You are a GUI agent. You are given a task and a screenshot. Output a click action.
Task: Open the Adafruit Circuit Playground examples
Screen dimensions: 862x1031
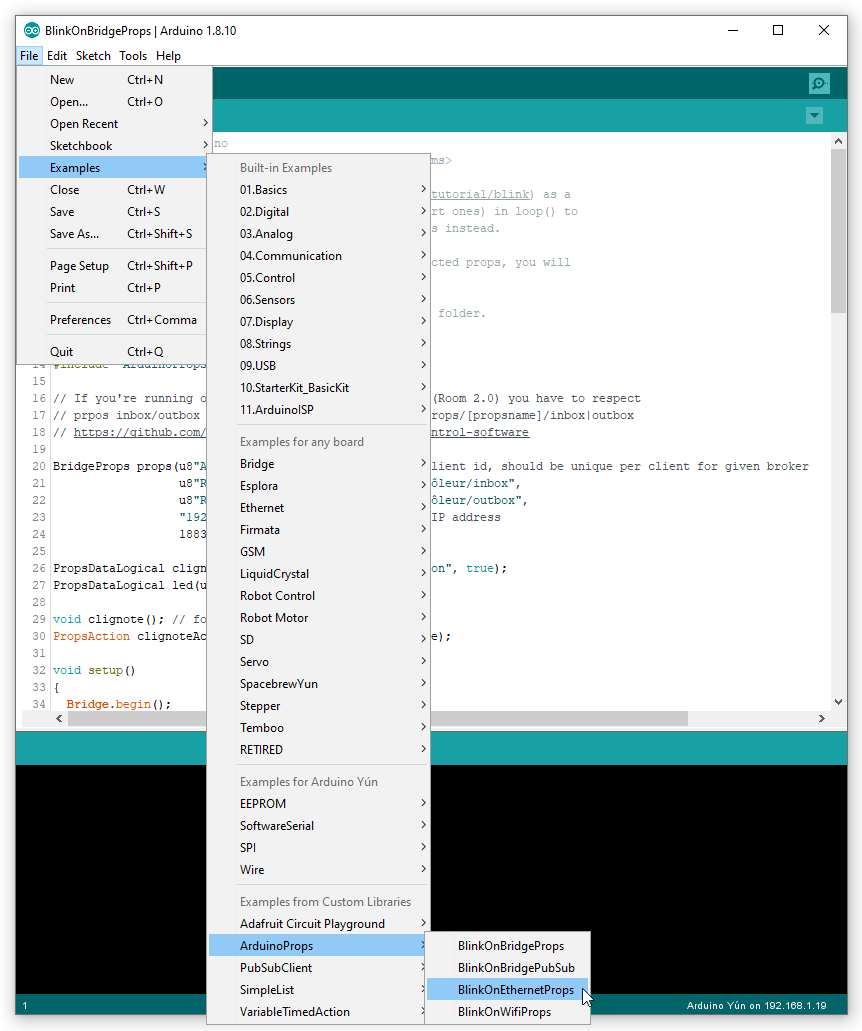319,924
